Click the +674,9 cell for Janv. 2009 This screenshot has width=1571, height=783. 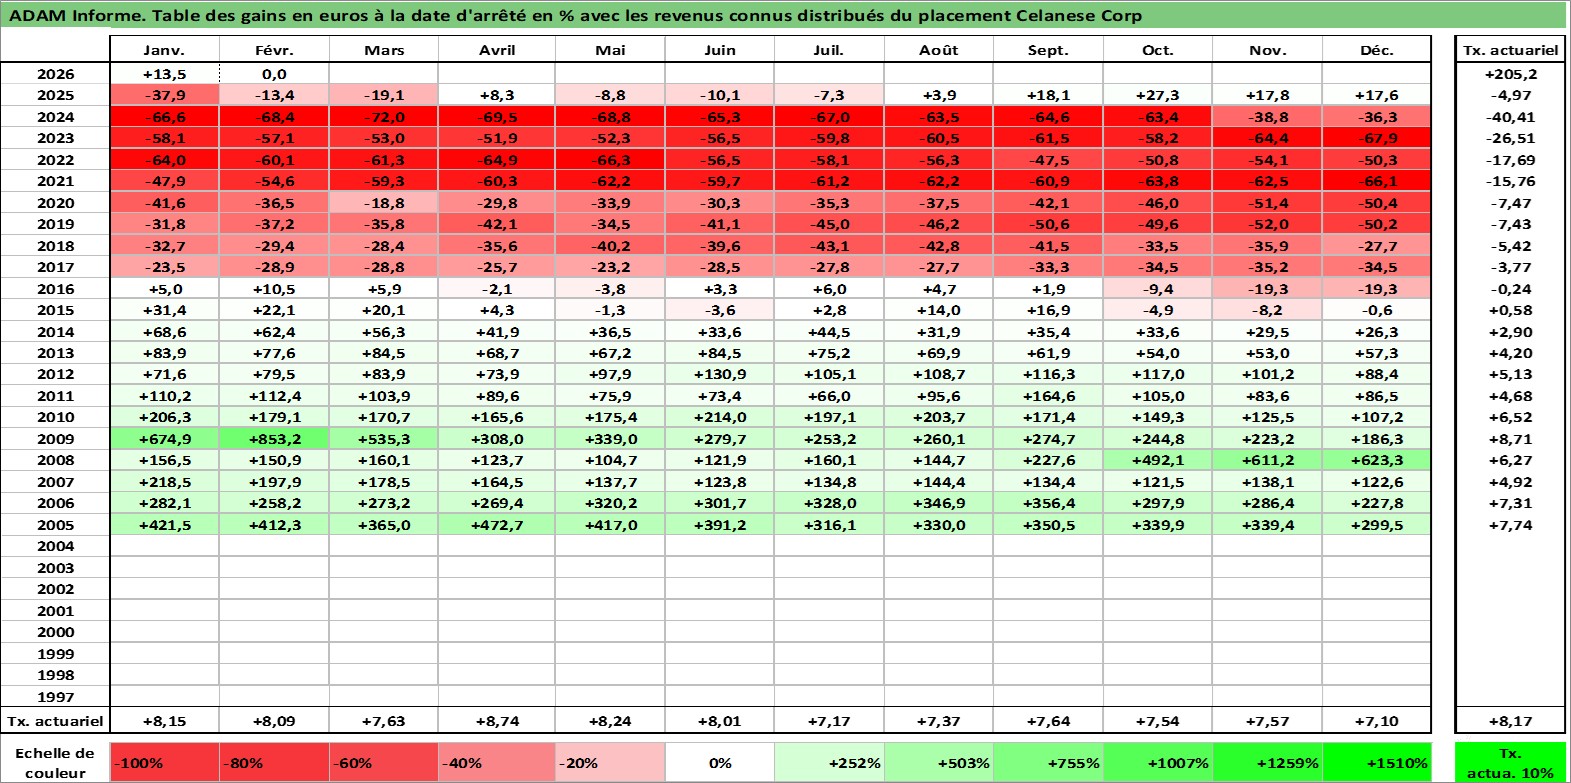coord(164,439)
